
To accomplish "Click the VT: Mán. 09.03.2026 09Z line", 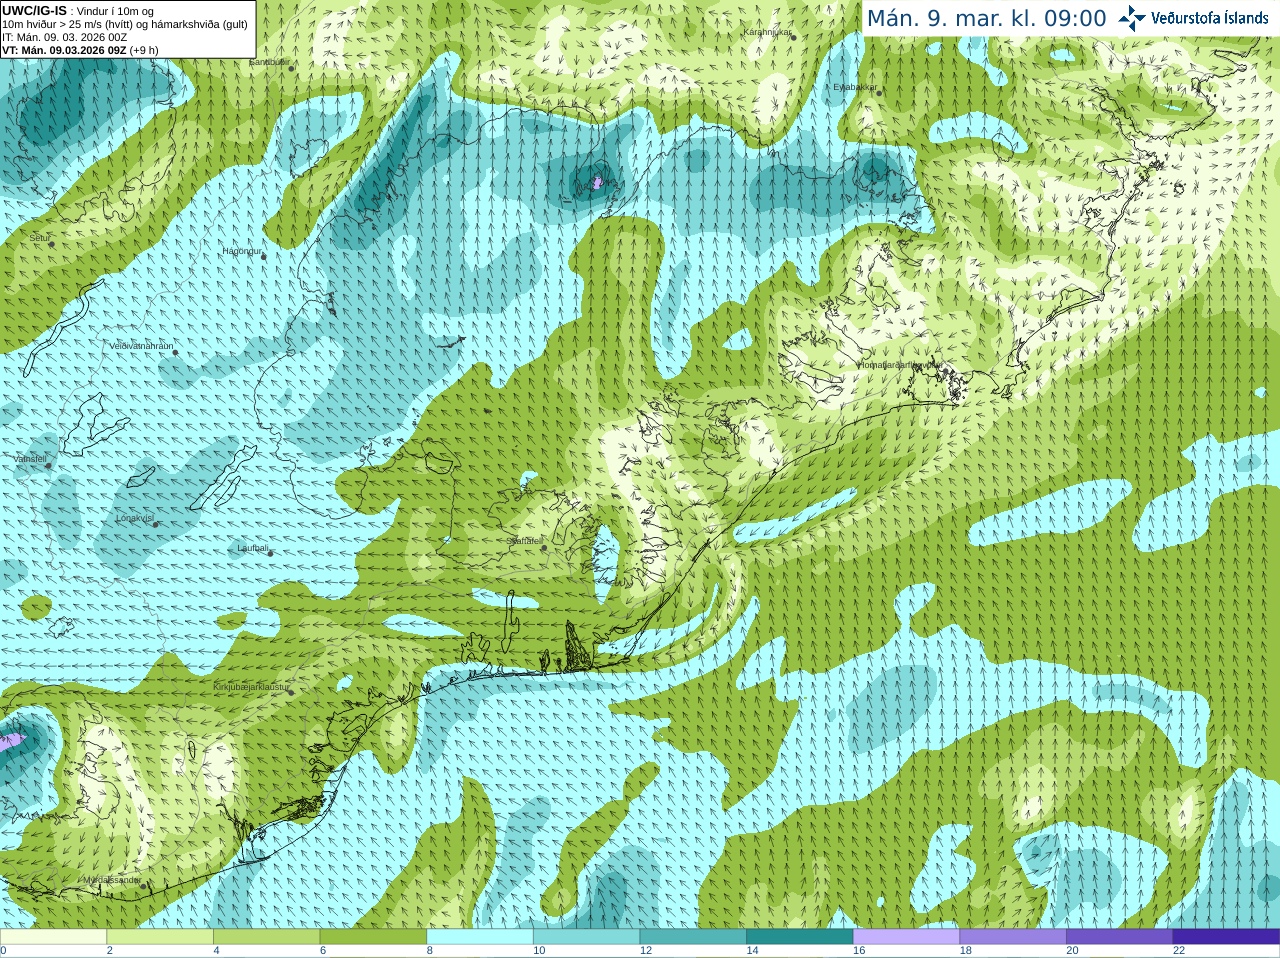I will (80, 50).
